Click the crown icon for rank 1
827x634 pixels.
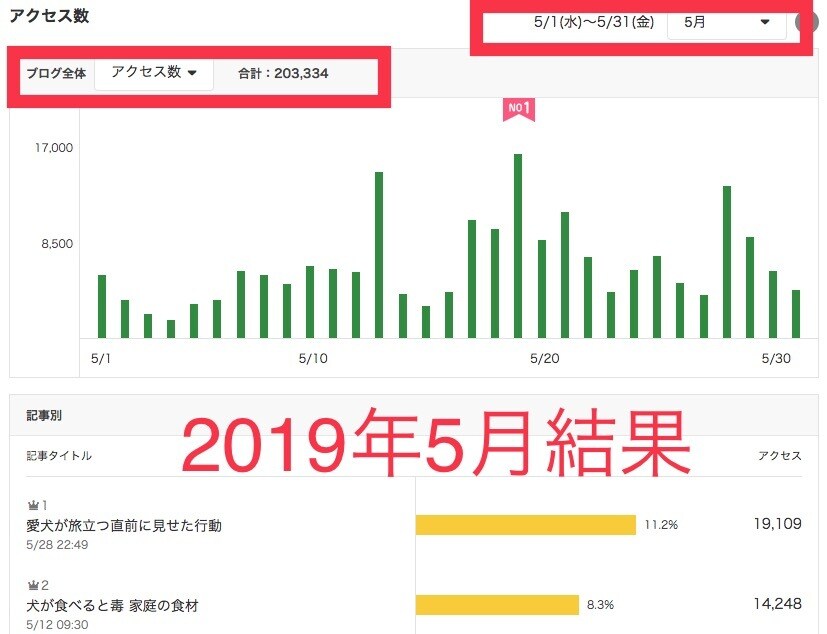[33, 506]
